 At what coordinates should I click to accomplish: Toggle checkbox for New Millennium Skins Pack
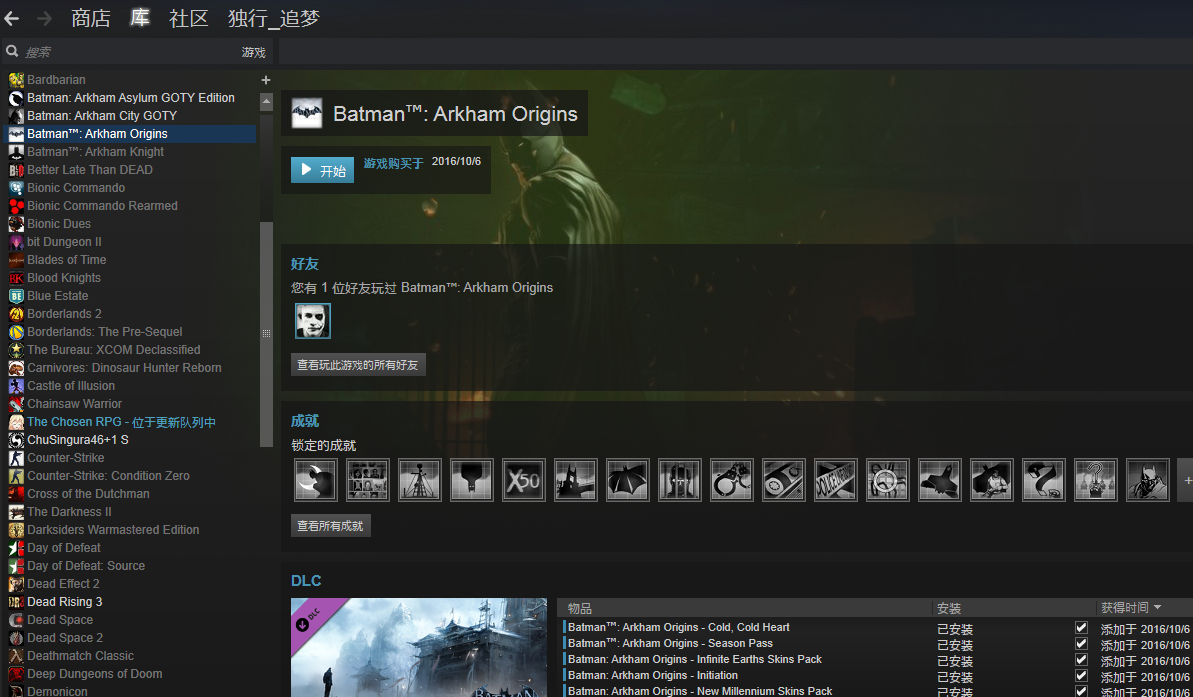[x=1081, y=691]
